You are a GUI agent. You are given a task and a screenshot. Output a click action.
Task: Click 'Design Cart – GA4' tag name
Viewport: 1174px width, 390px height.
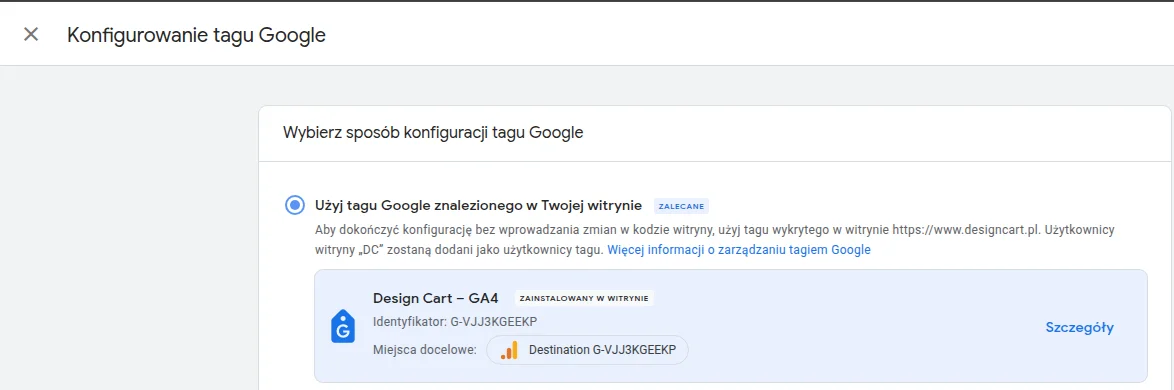click(x=436, y=298)
